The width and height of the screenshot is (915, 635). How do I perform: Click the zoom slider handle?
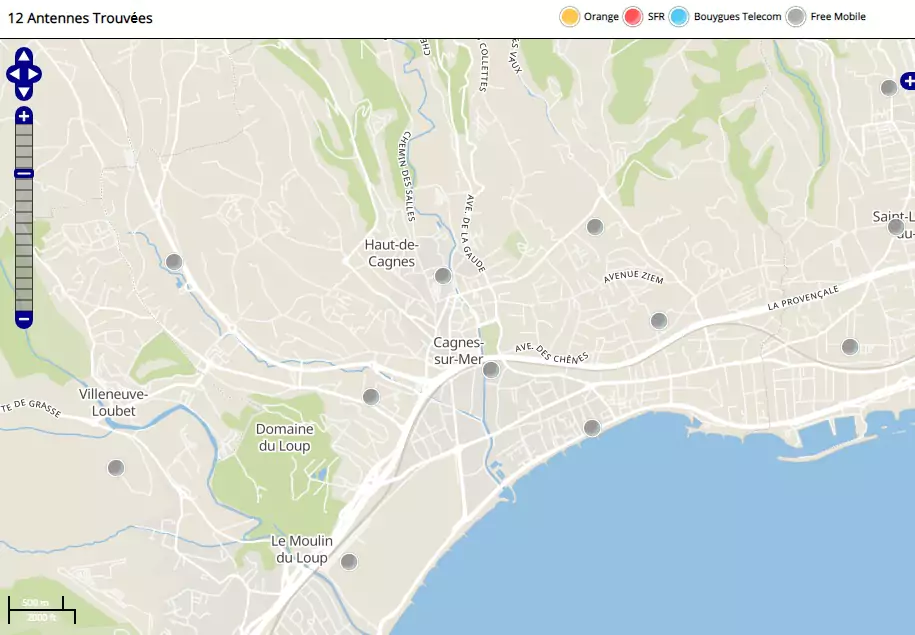pyautogui.click(x=24, y=174)
